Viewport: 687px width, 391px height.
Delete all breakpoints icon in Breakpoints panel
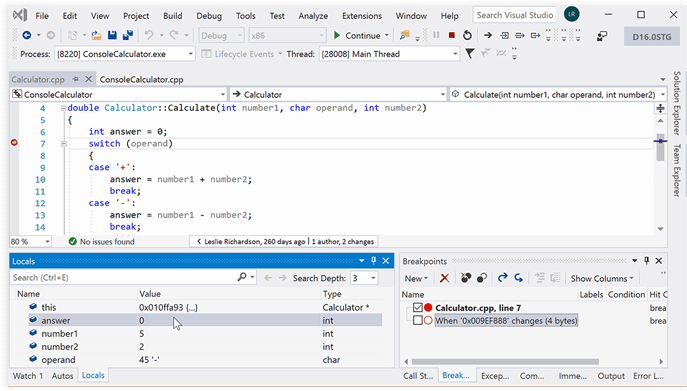(466, 278)
